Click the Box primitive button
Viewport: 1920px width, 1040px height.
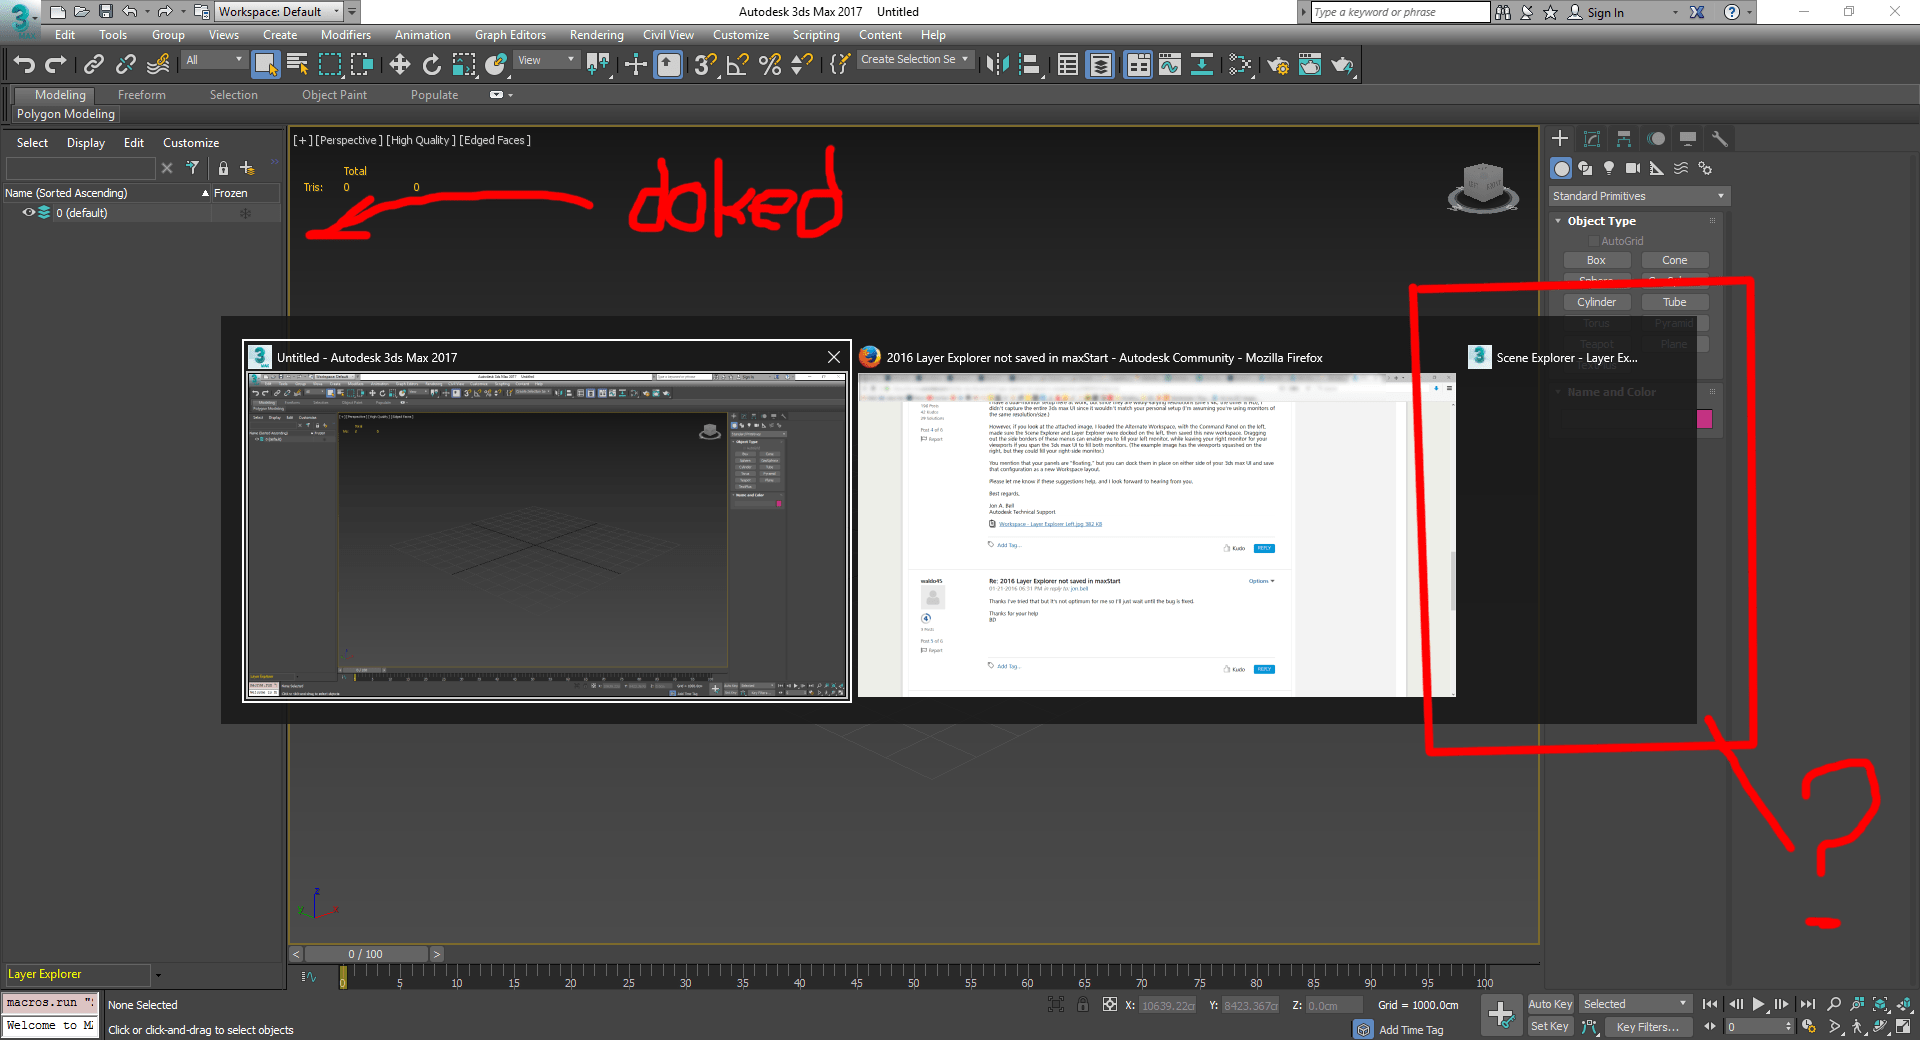click(x=1596, y=260)
